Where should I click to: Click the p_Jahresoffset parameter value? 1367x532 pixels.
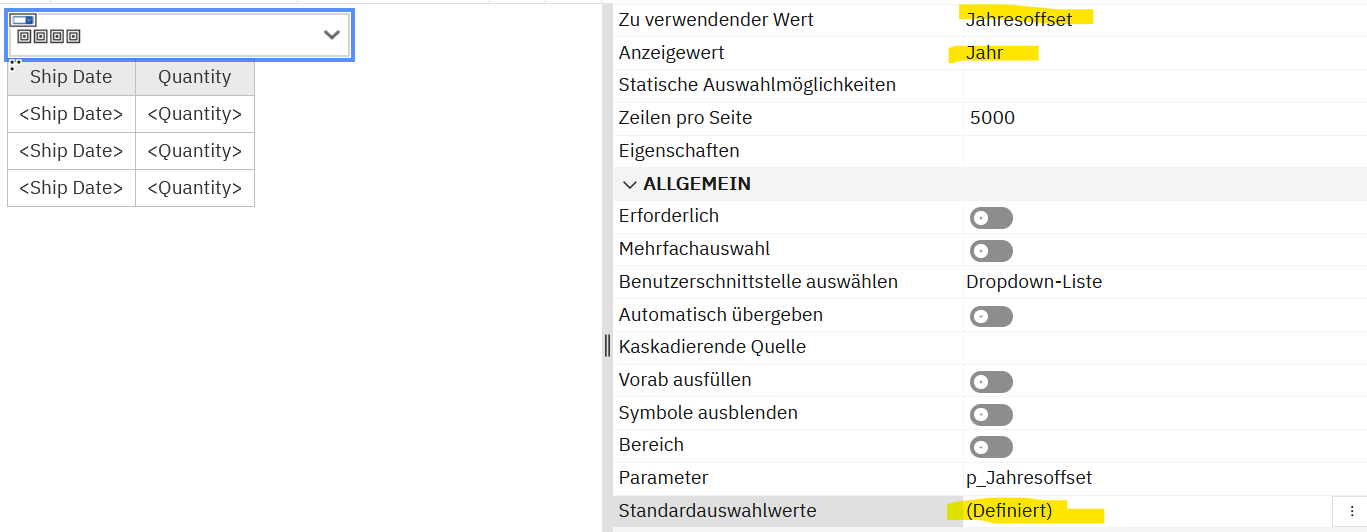tap(1028, 478)
